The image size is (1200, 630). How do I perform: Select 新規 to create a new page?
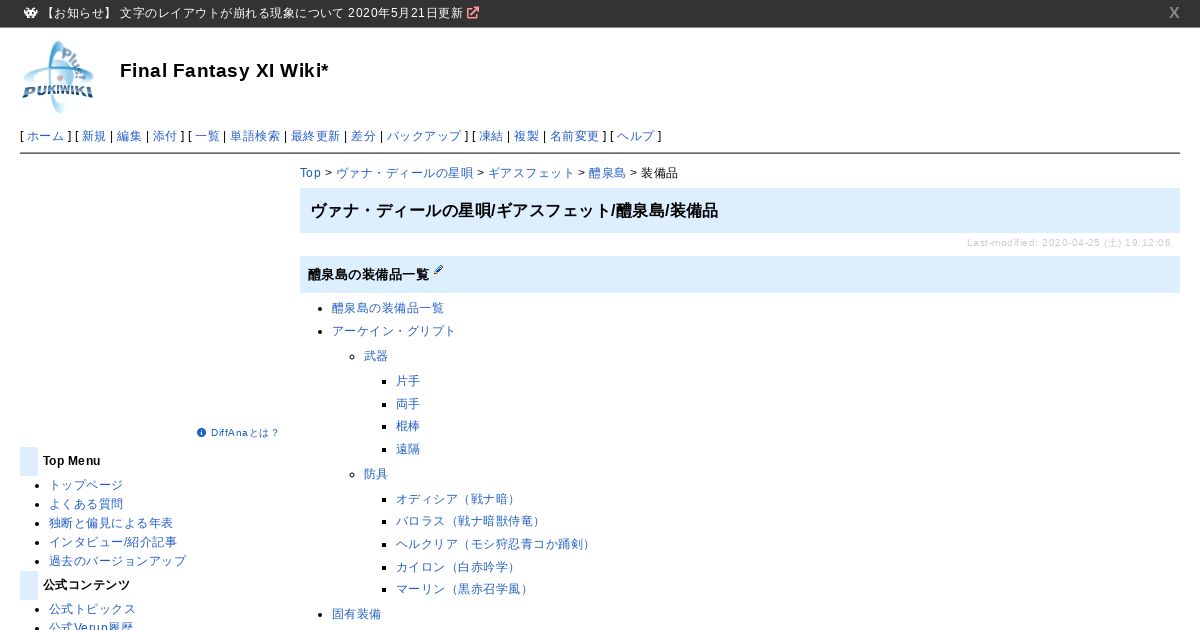coord(94,136)
